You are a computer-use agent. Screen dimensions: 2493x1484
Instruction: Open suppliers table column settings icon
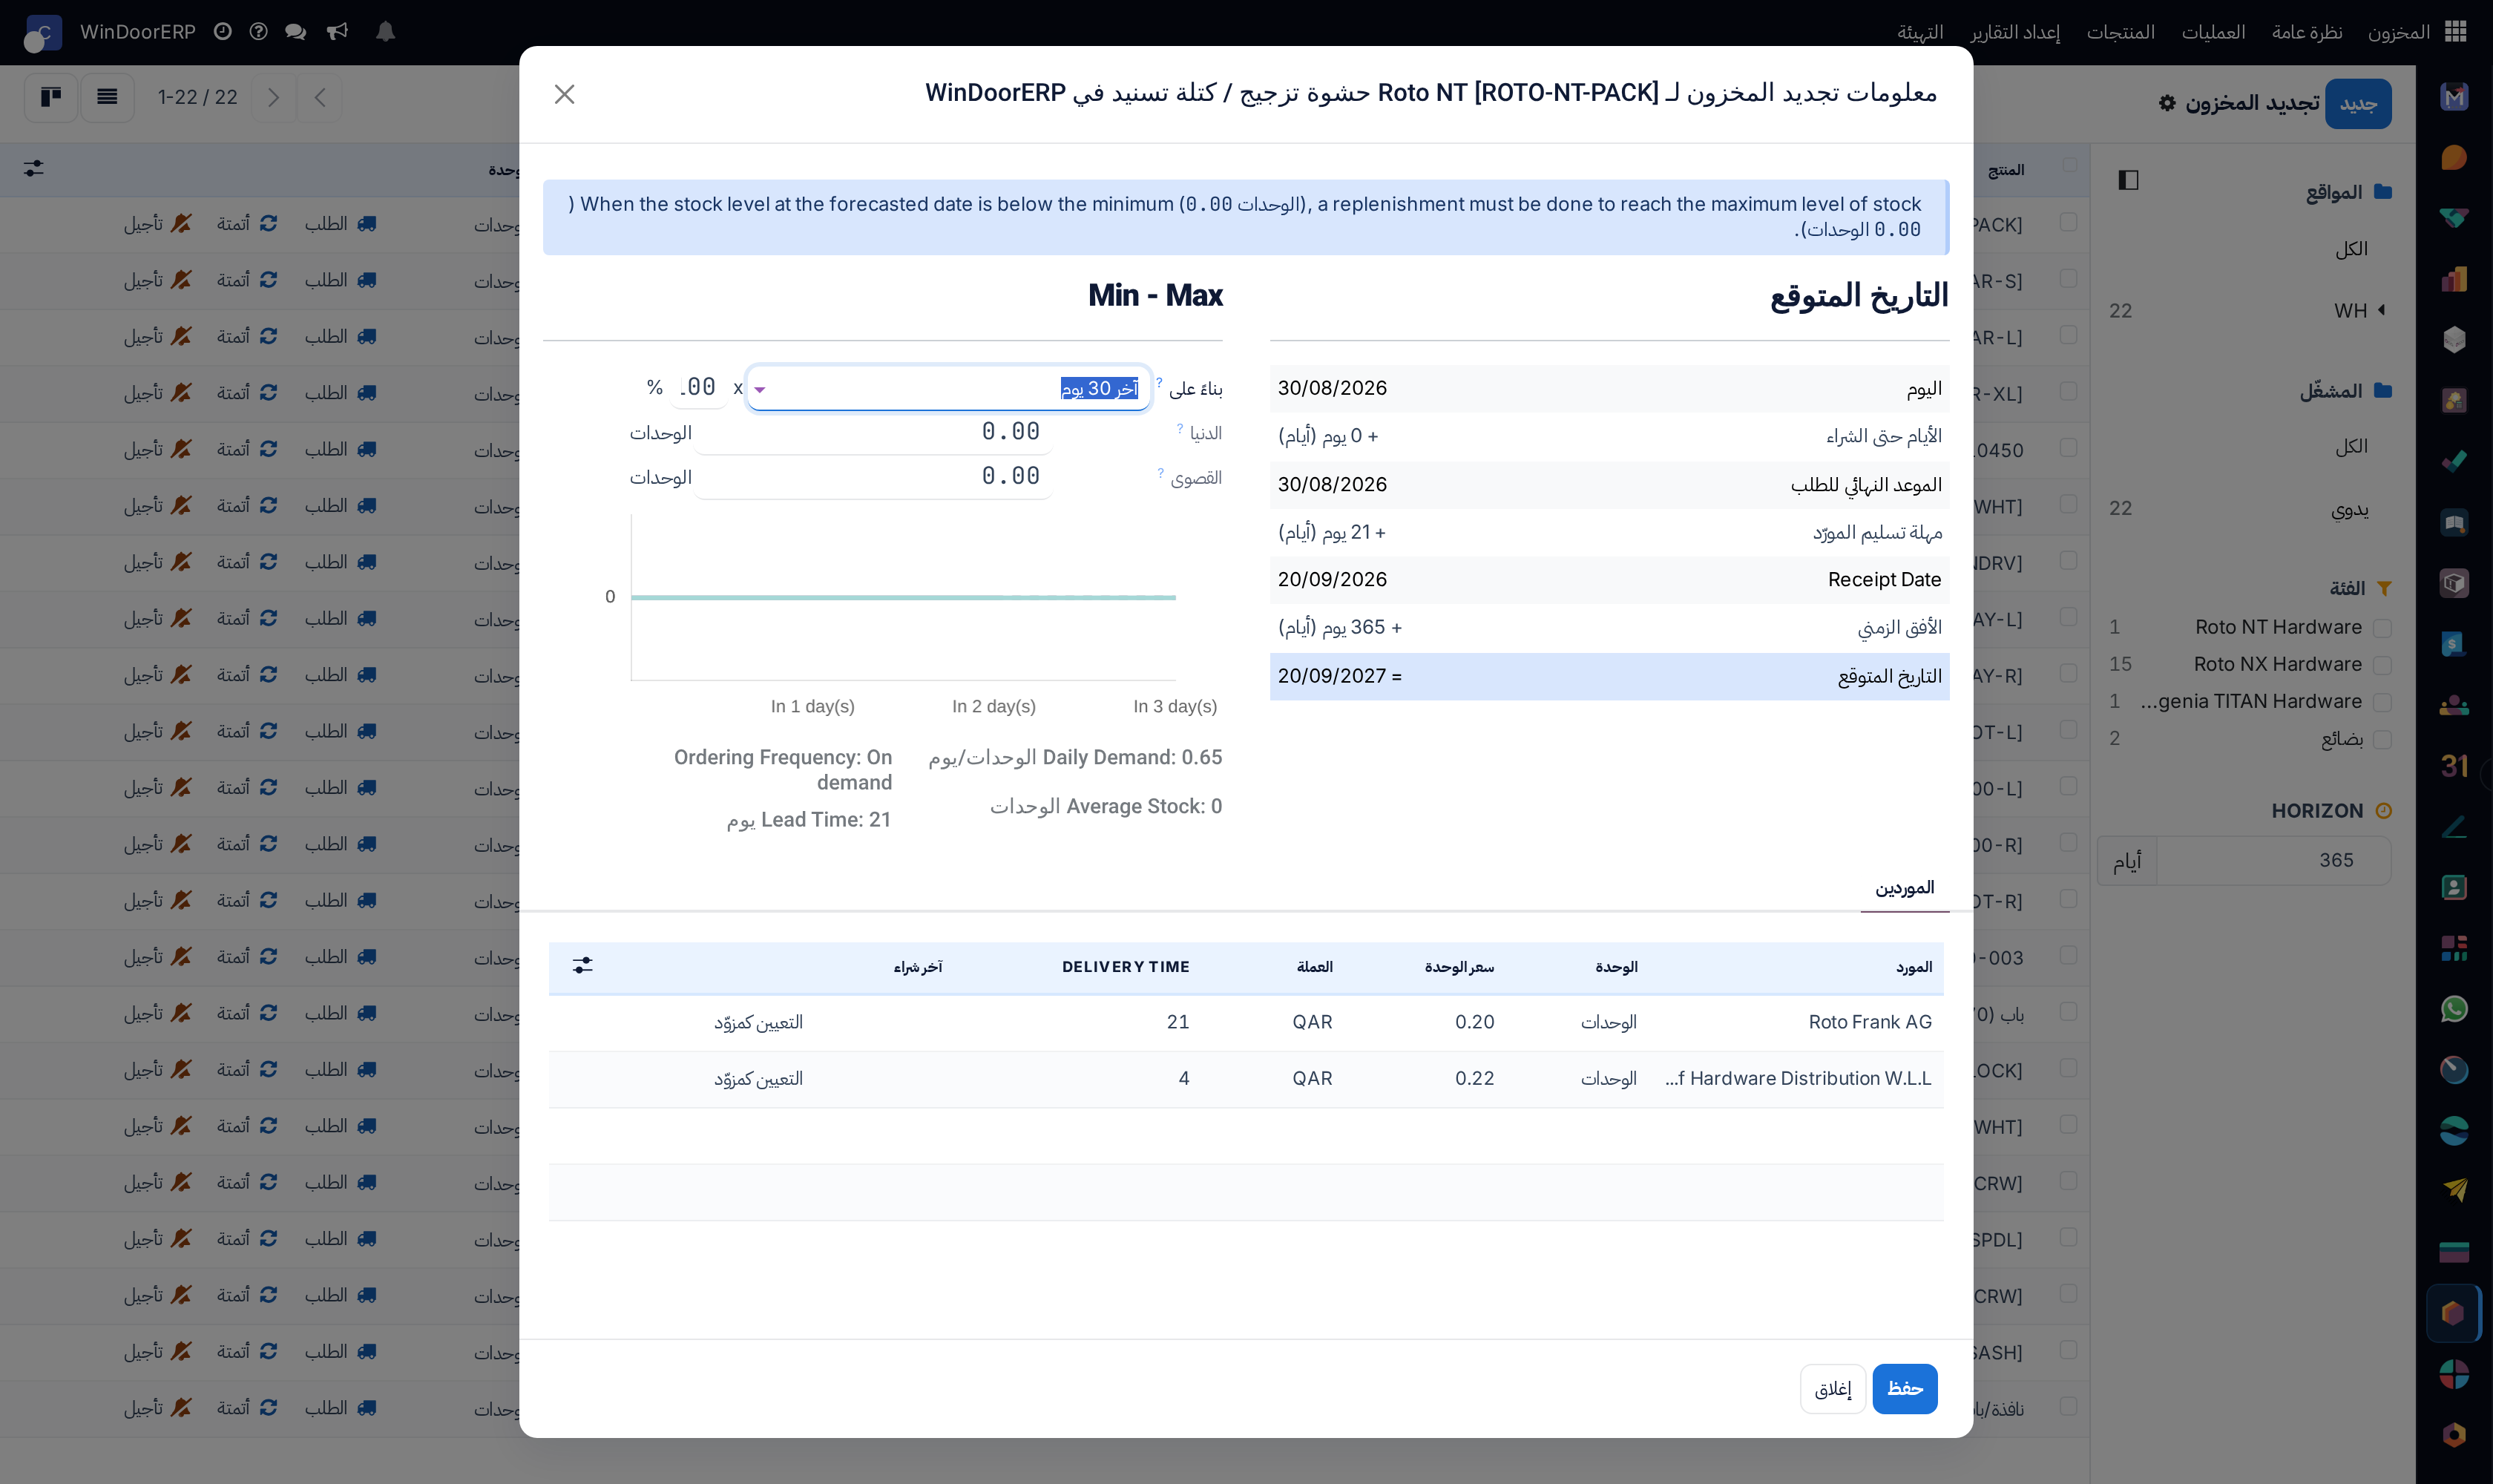pyautogui.click(x=583, y=965)
